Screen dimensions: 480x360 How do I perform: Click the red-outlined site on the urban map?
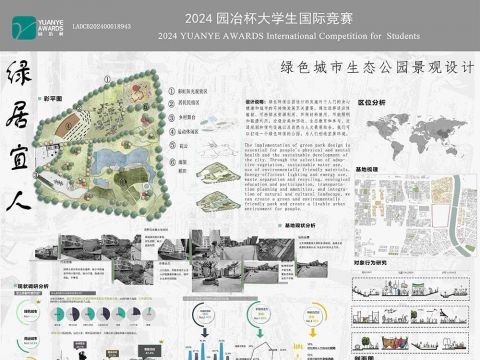439,216
